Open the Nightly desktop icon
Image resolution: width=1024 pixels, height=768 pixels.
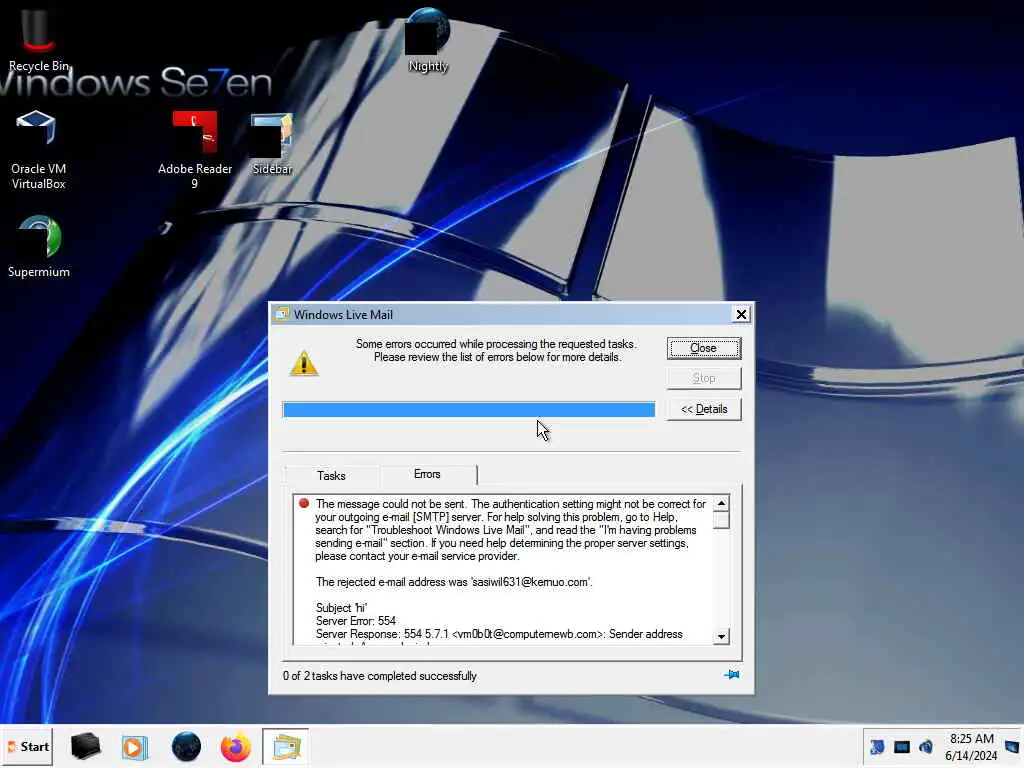point(428,39)
